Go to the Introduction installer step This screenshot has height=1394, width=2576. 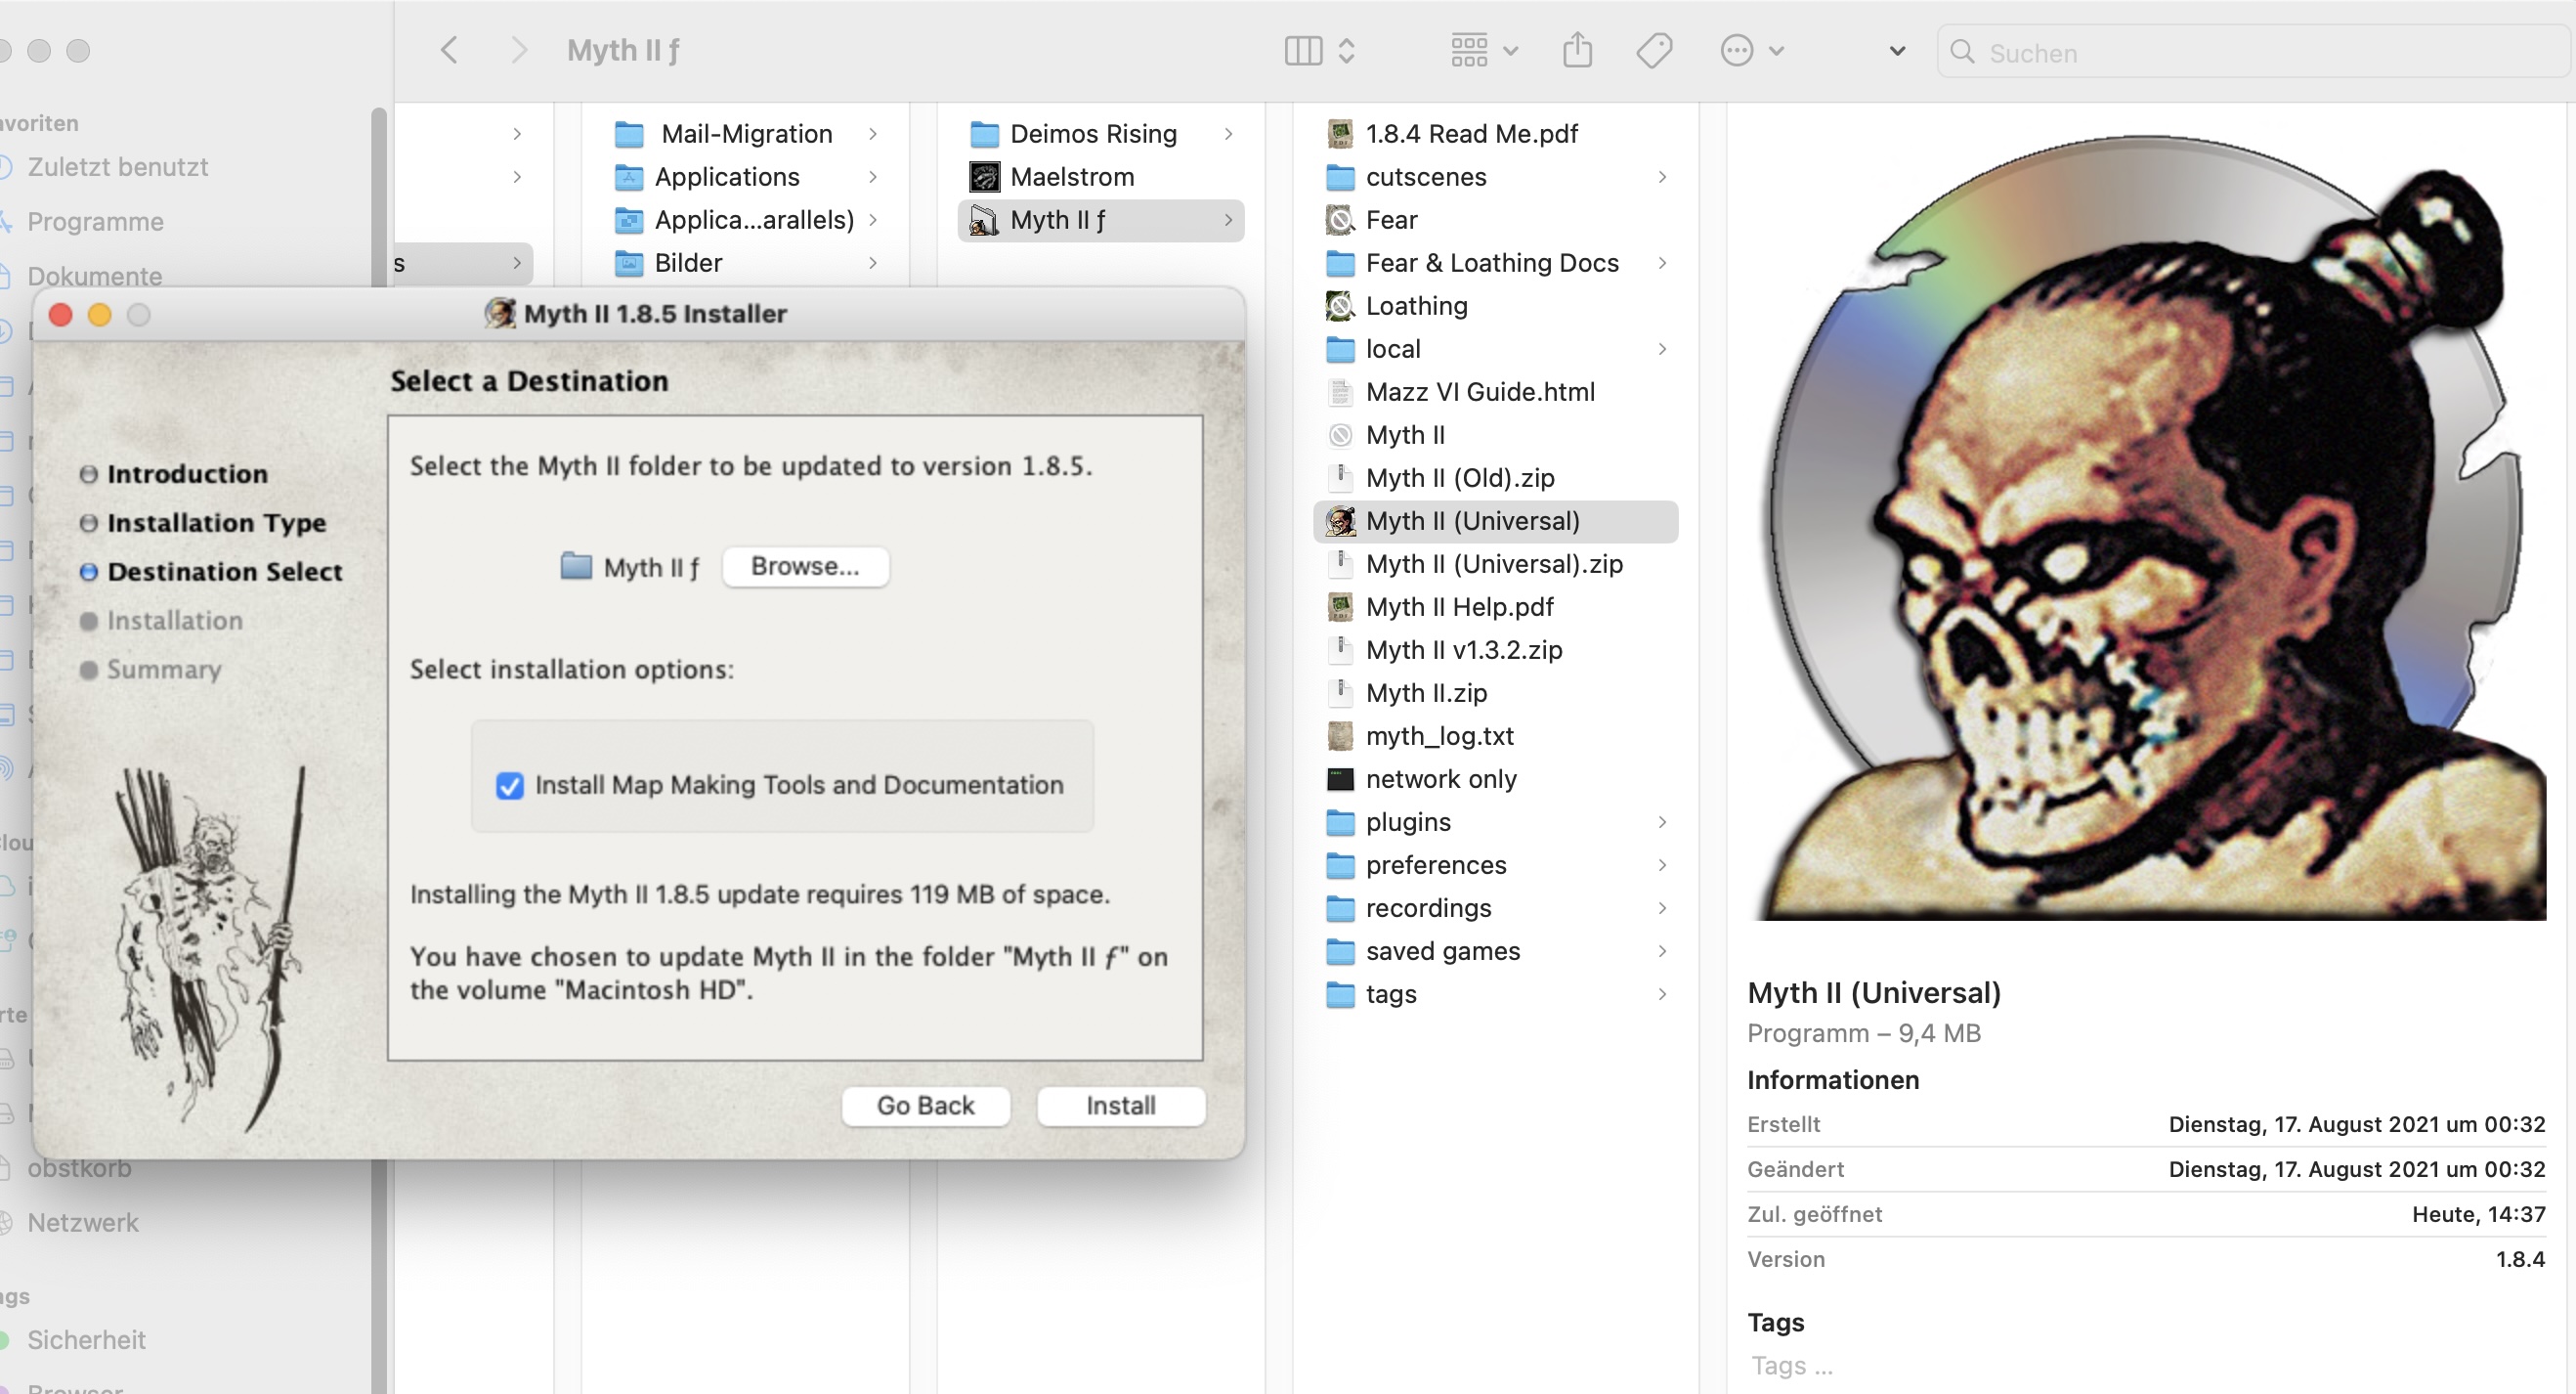click(x=187, y=474)
